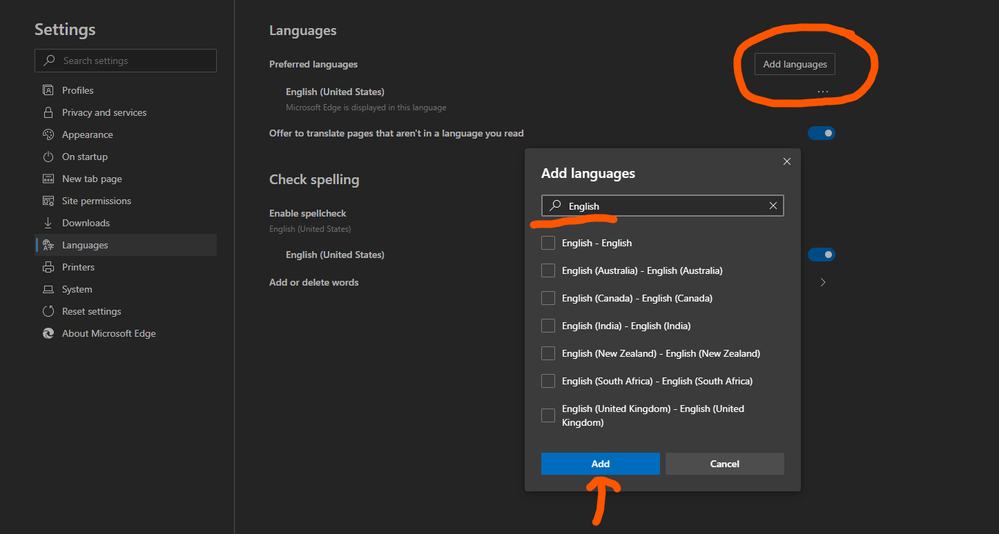999x534 pixels.
Task: Click the Printers icon
Action: (48, 267)
